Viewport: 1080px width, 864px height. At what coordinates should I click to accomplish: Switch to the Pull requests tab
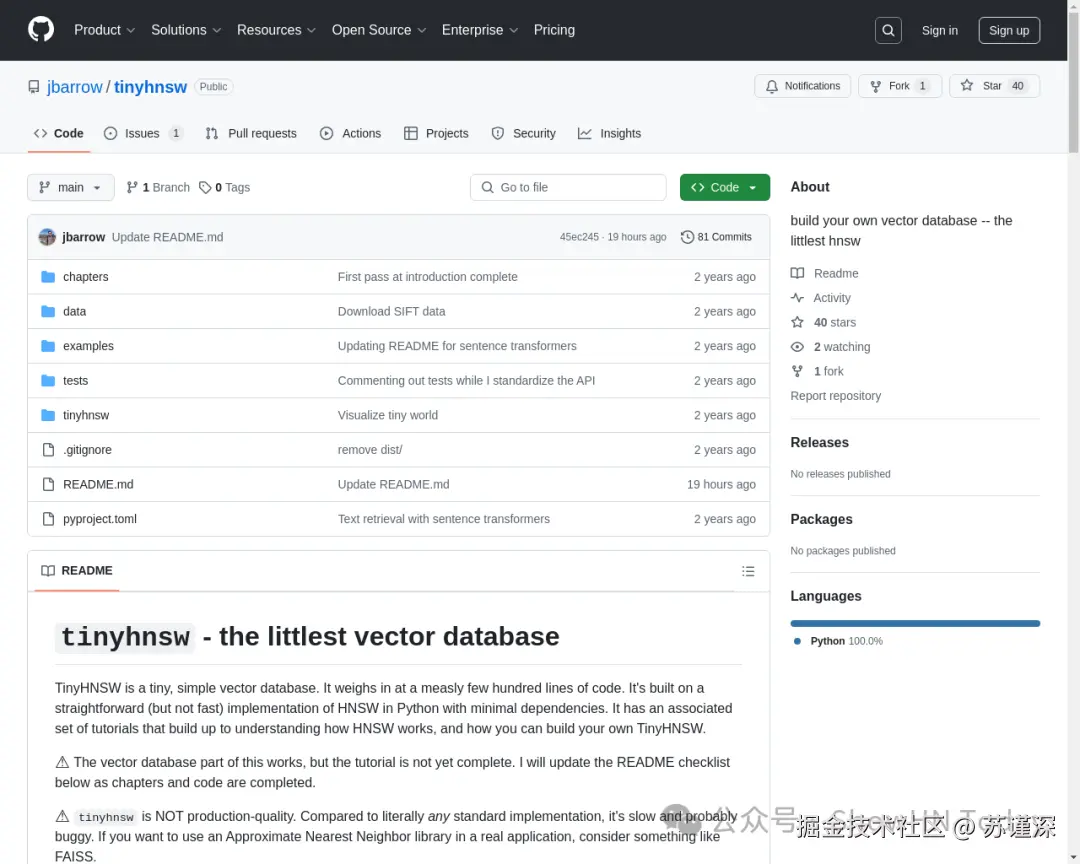click(251, 134)
